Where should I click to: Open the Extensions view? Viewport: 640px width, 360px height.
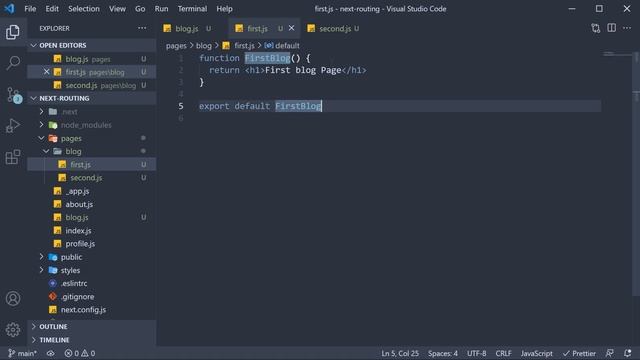pyautogui.click(x=13, y=157)
